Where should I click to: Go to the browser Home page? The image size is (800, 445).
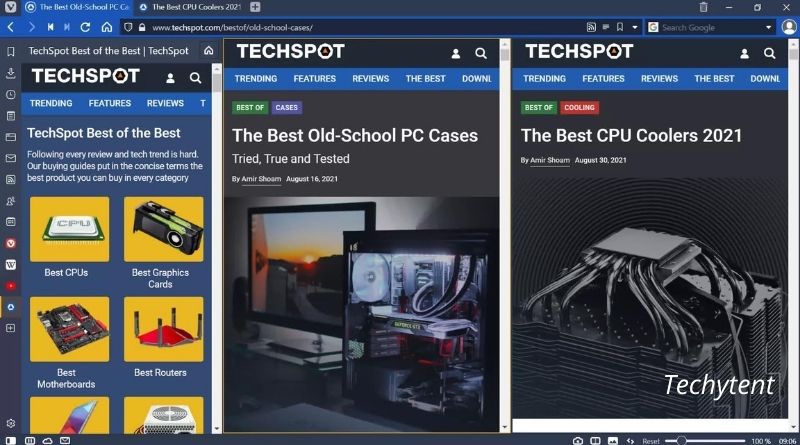[107, 27]
